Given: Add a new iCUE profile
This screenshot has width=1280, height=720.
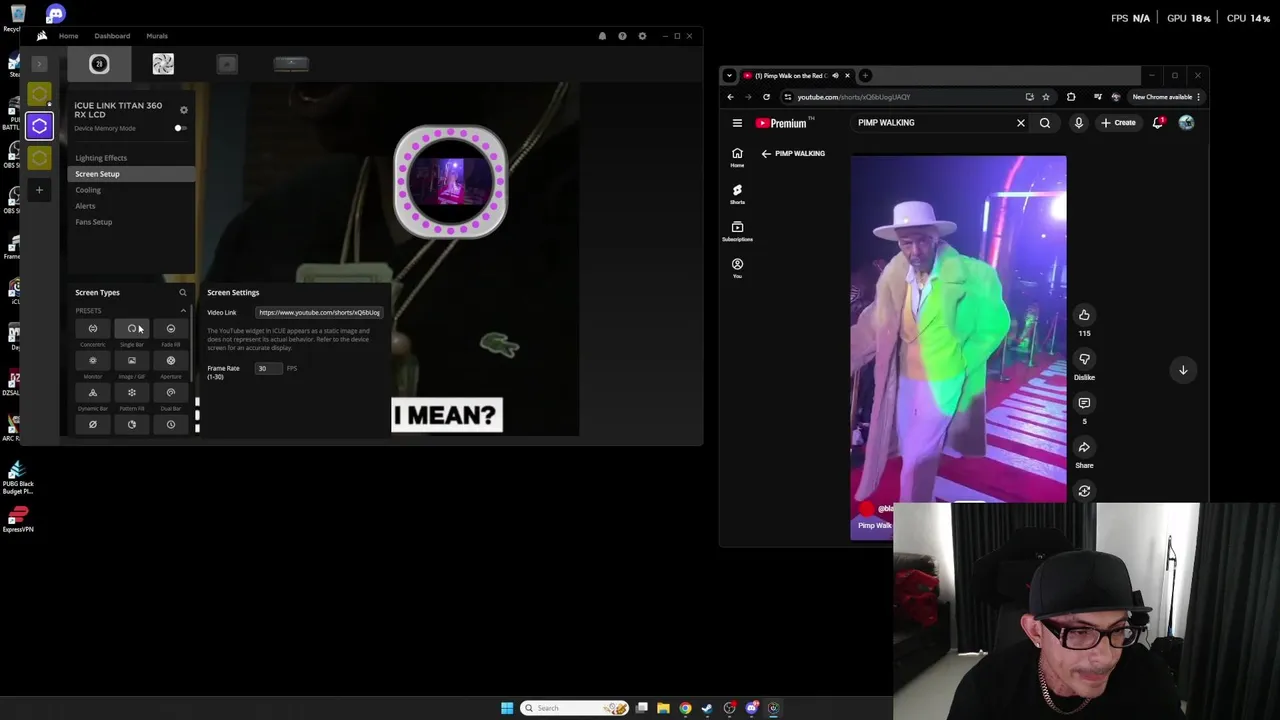Looking at the screenshot, I should (39, 189).
